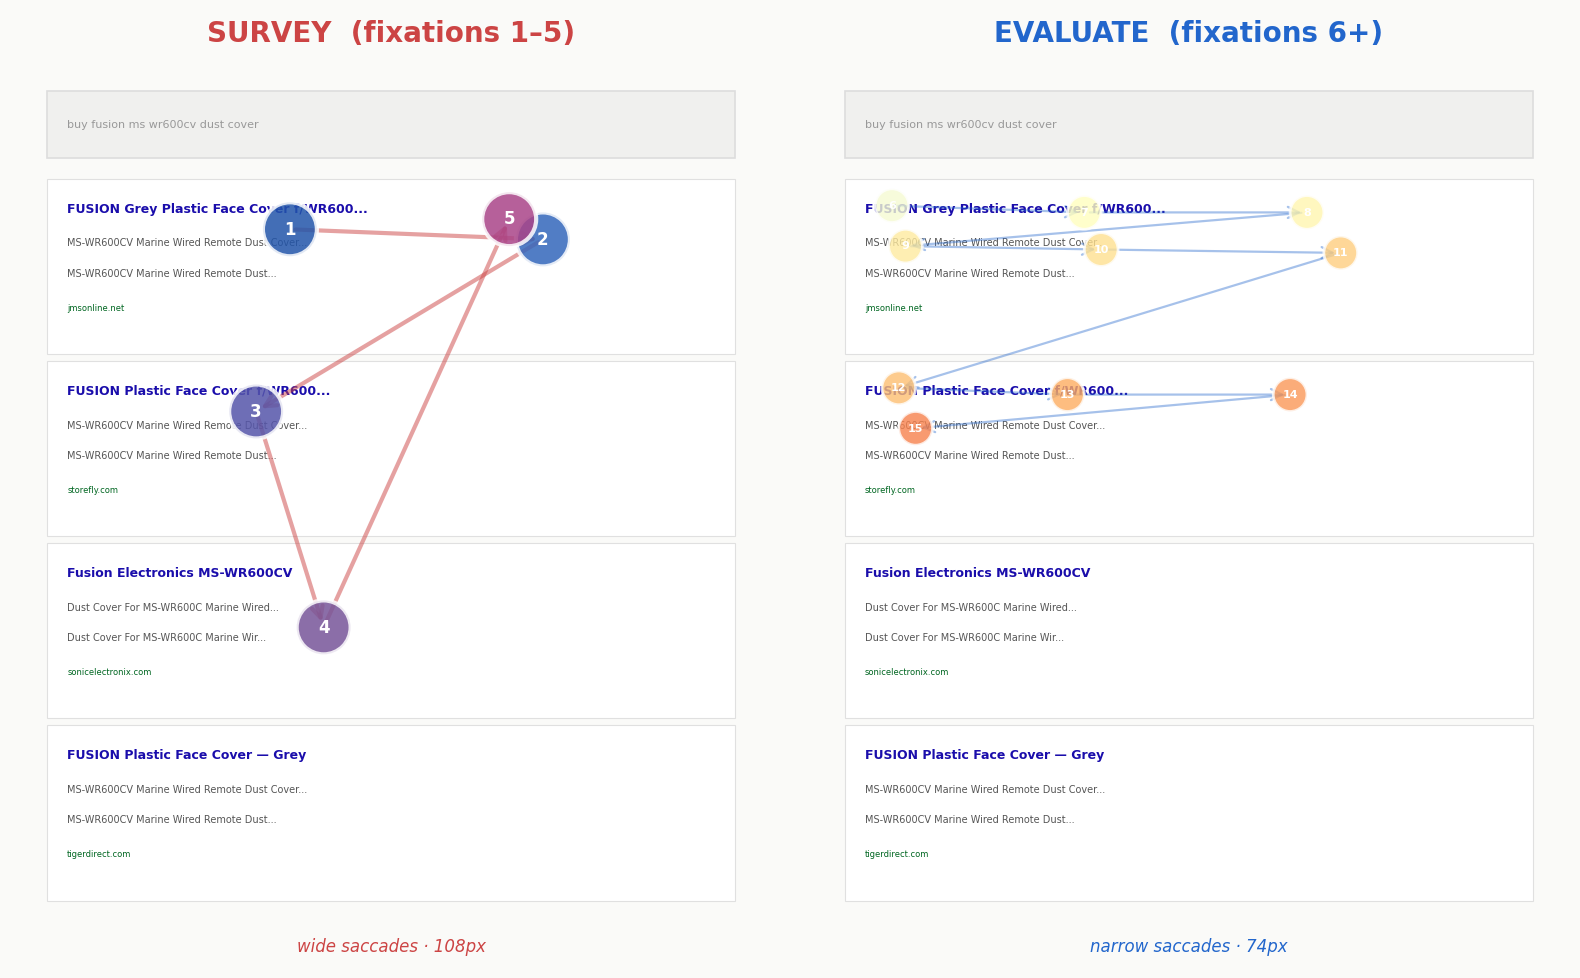Click the orange fixation marker 14
Screen dimensions: 1580x978
(1290, 395)
